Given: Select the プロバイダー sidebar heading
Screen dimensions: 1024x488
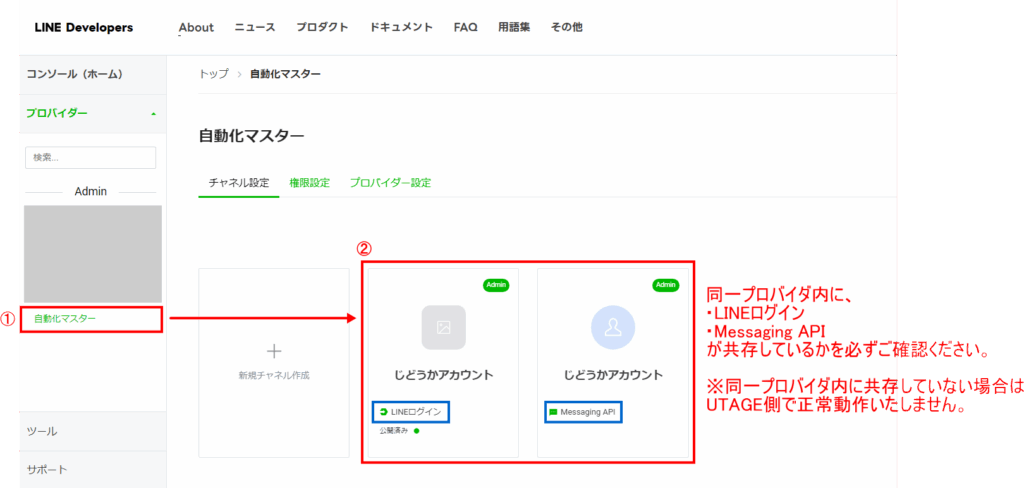Looking at the screenshot, I should [57, 113].
